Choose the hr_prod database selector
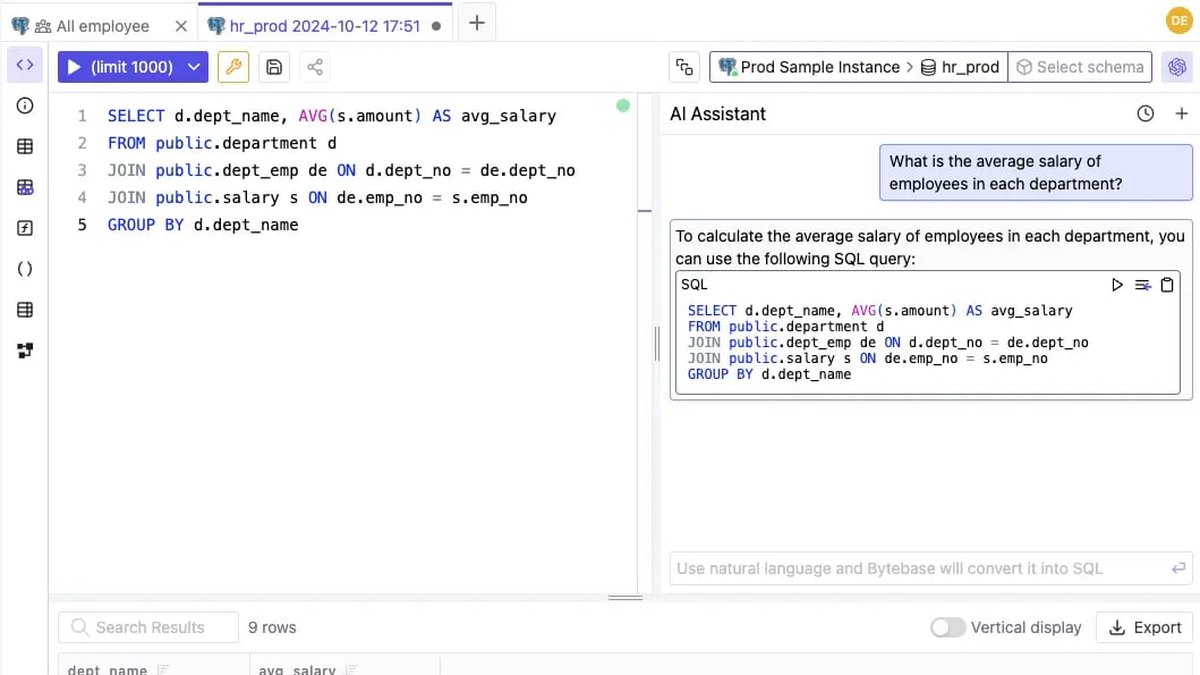This screenshot has height=675, width=1200. 960,67
